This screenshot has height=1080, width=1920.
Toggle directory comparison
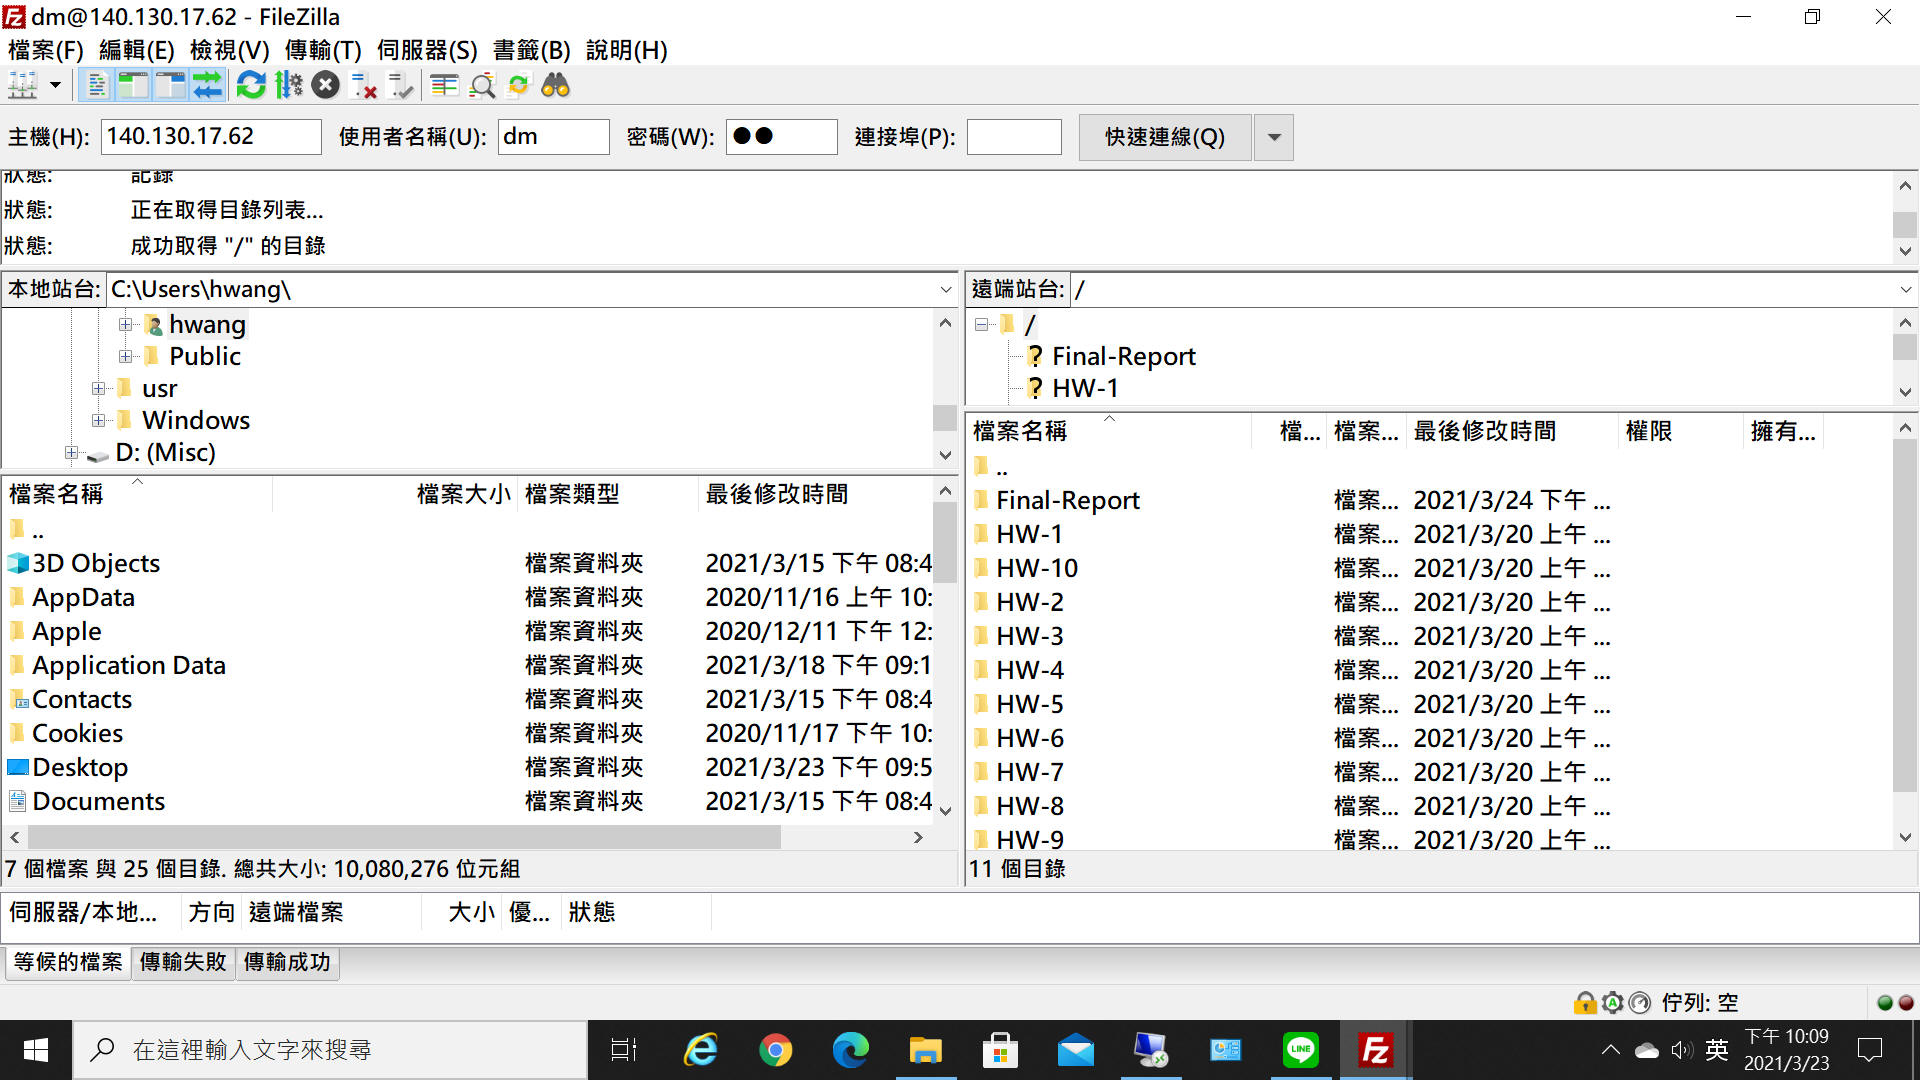click(x=482, y=86)
